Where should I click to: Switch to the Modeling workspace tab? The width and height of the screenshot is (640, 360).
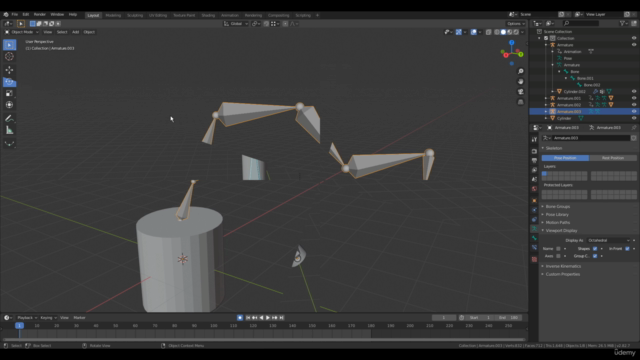pos(113,15)
